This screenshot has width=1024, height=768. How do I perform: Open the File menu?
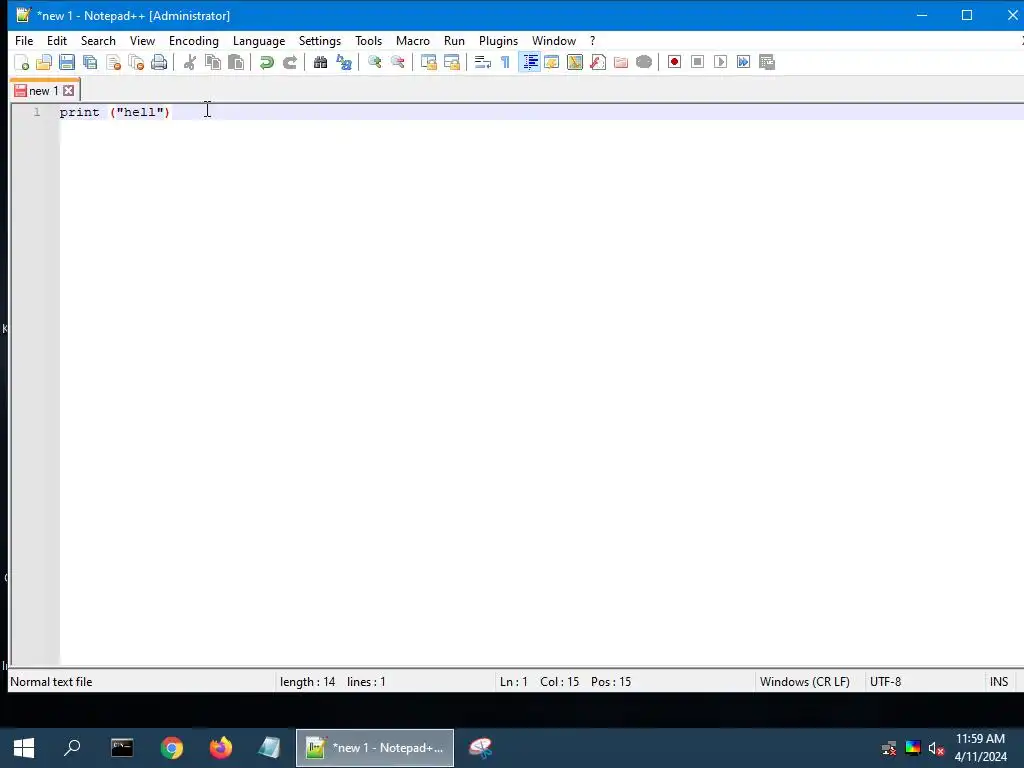click(24, 40)
